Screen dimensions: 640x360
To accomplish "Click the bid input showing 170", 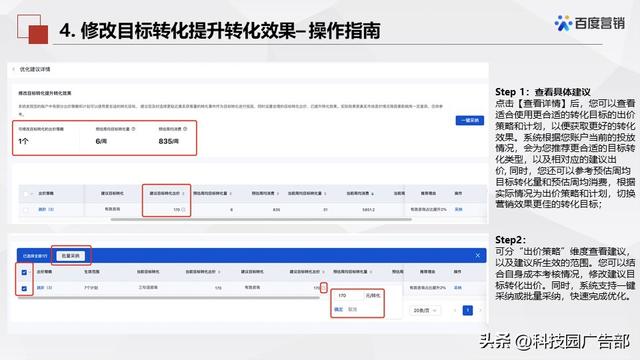I will click(349, 295).
